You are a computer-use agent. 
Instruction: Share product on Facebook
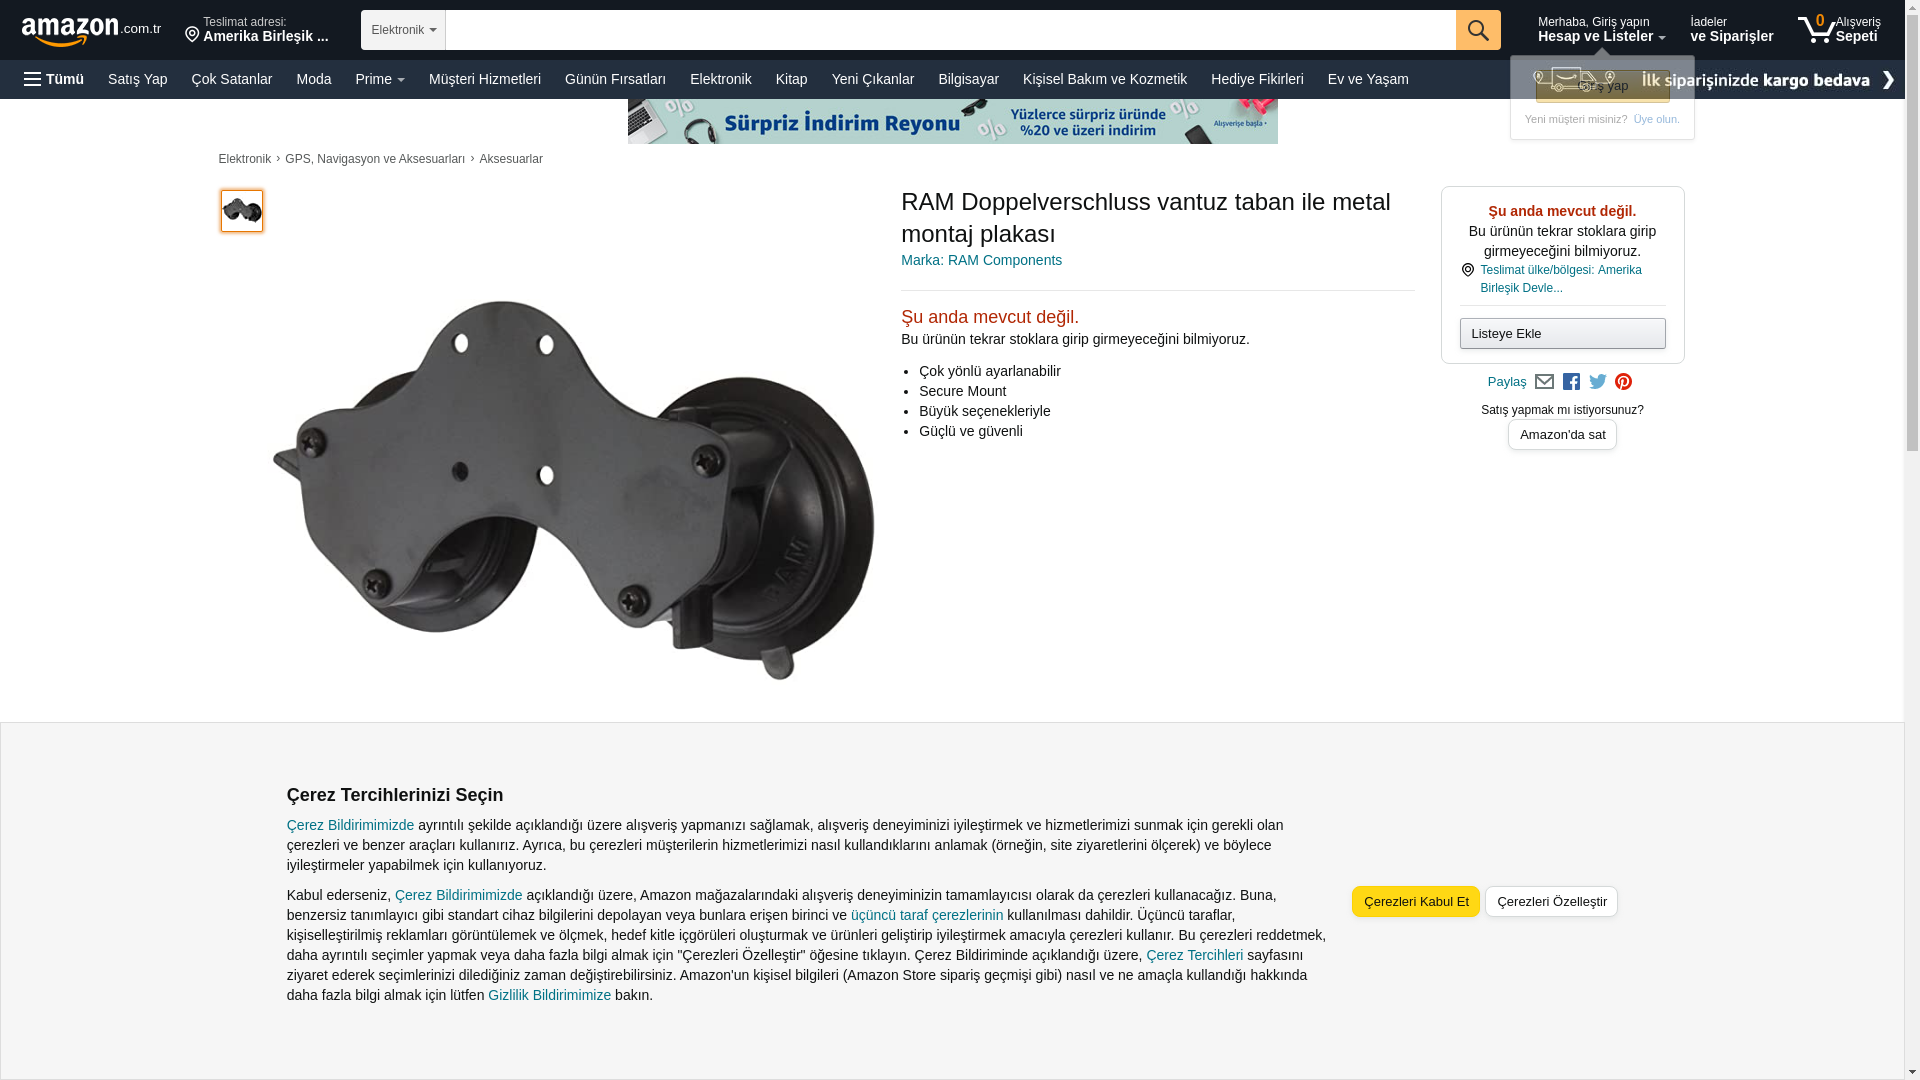pyautogui.click(x=1571, y=382)
